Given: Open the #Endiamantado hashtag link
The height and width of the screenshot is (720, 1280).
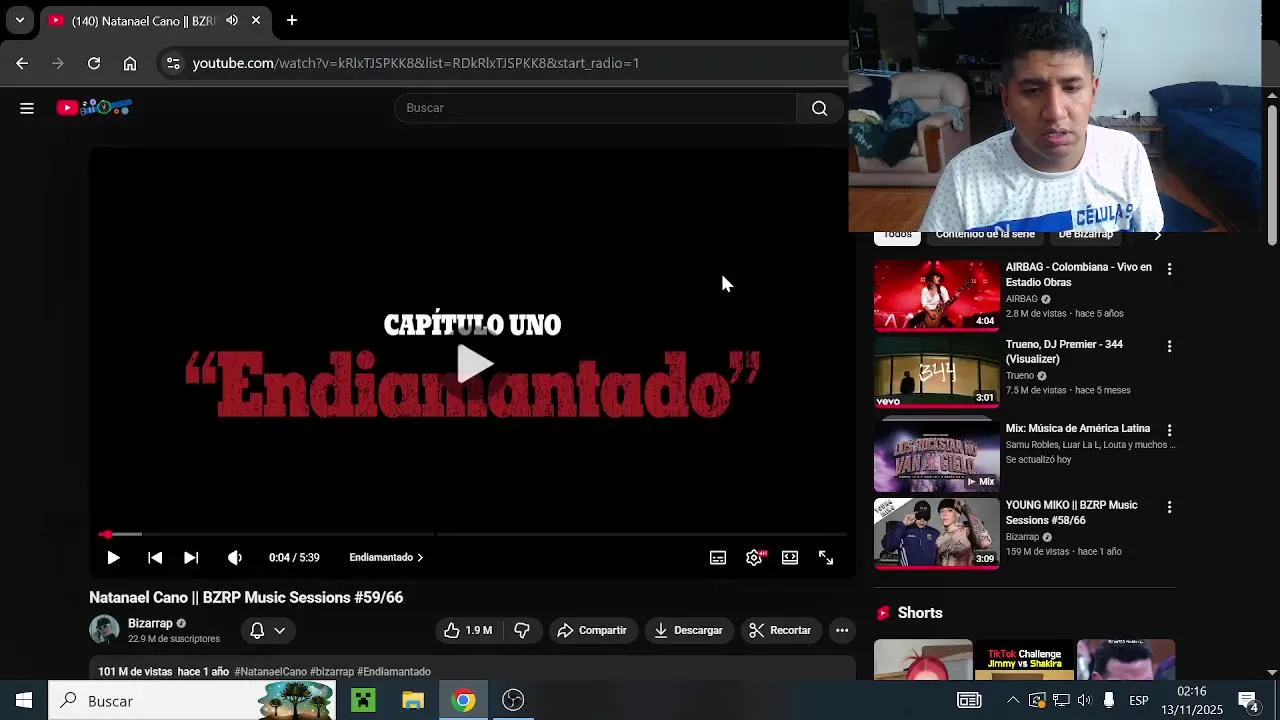Looking at the screenshot, I should (x=394, y=672).
